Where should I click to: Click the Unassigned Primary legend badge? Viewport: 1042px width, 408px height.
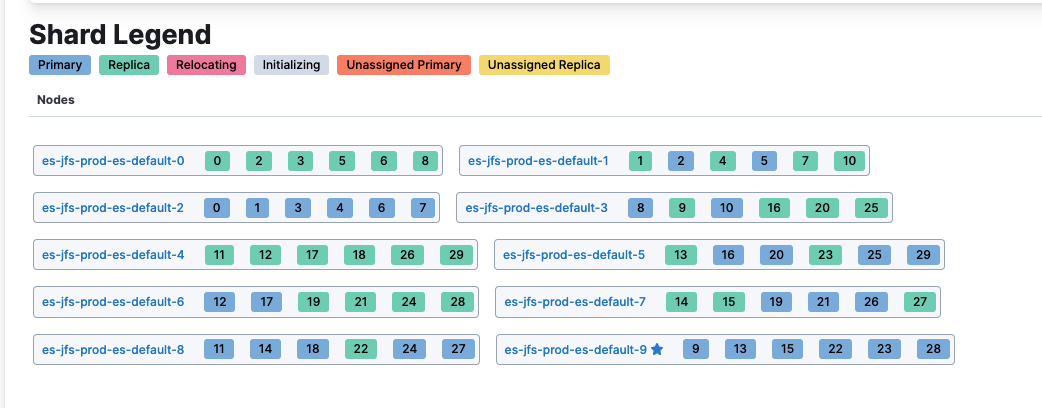[x=404, y=65]
